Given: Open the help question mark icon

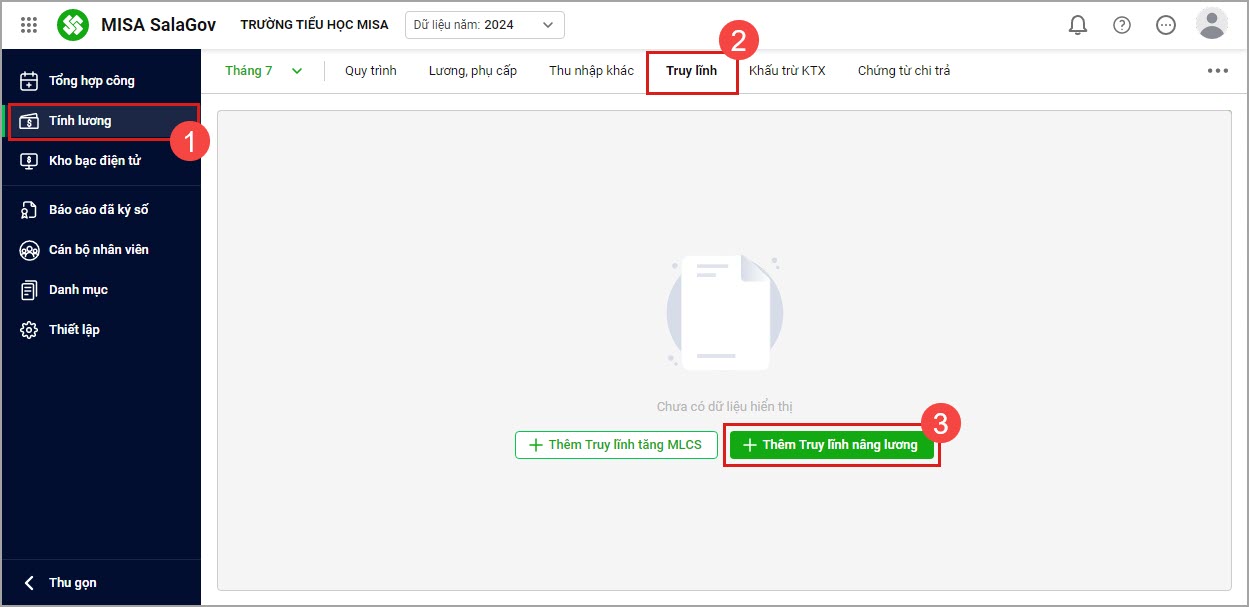Looking at the screenshot, I should click(x=1122, y=25).
